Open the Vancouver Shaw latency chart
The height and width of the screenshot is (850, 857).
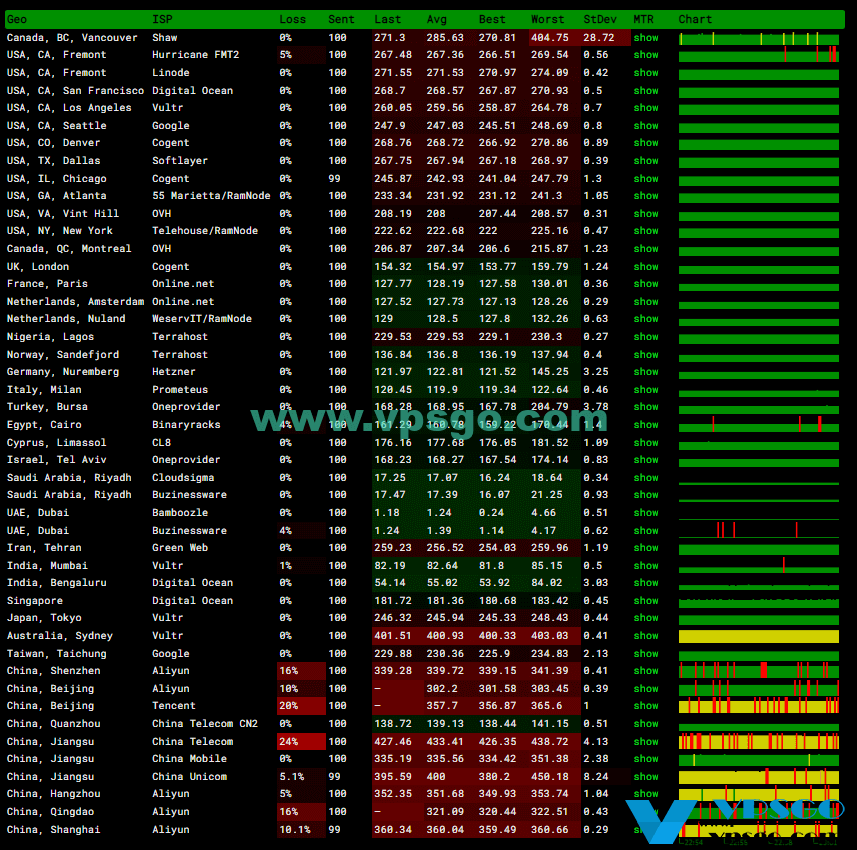click(759, 38)
